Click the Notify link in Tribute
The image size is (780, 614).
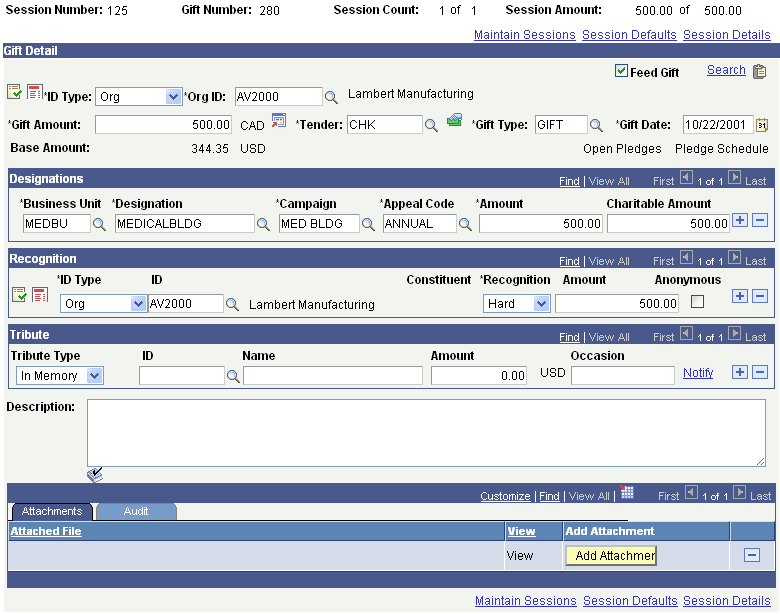coord(698,373)
